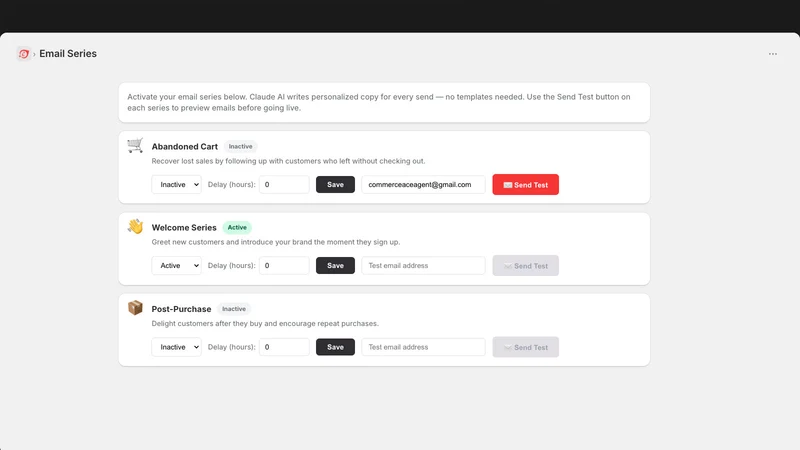This screenshot has height=450, width=800.
Task: Click 'Greet new customers' description text
Action: coord(276,242)
